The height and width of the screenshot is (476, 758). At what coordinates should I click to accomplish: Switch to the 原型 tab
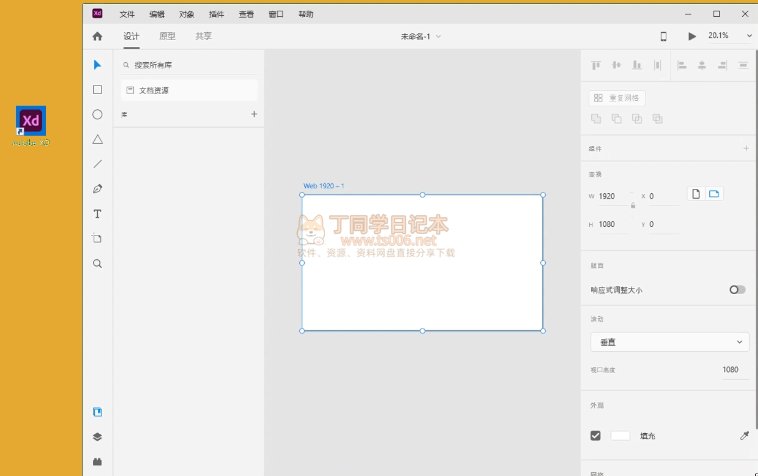pos(167,36)
